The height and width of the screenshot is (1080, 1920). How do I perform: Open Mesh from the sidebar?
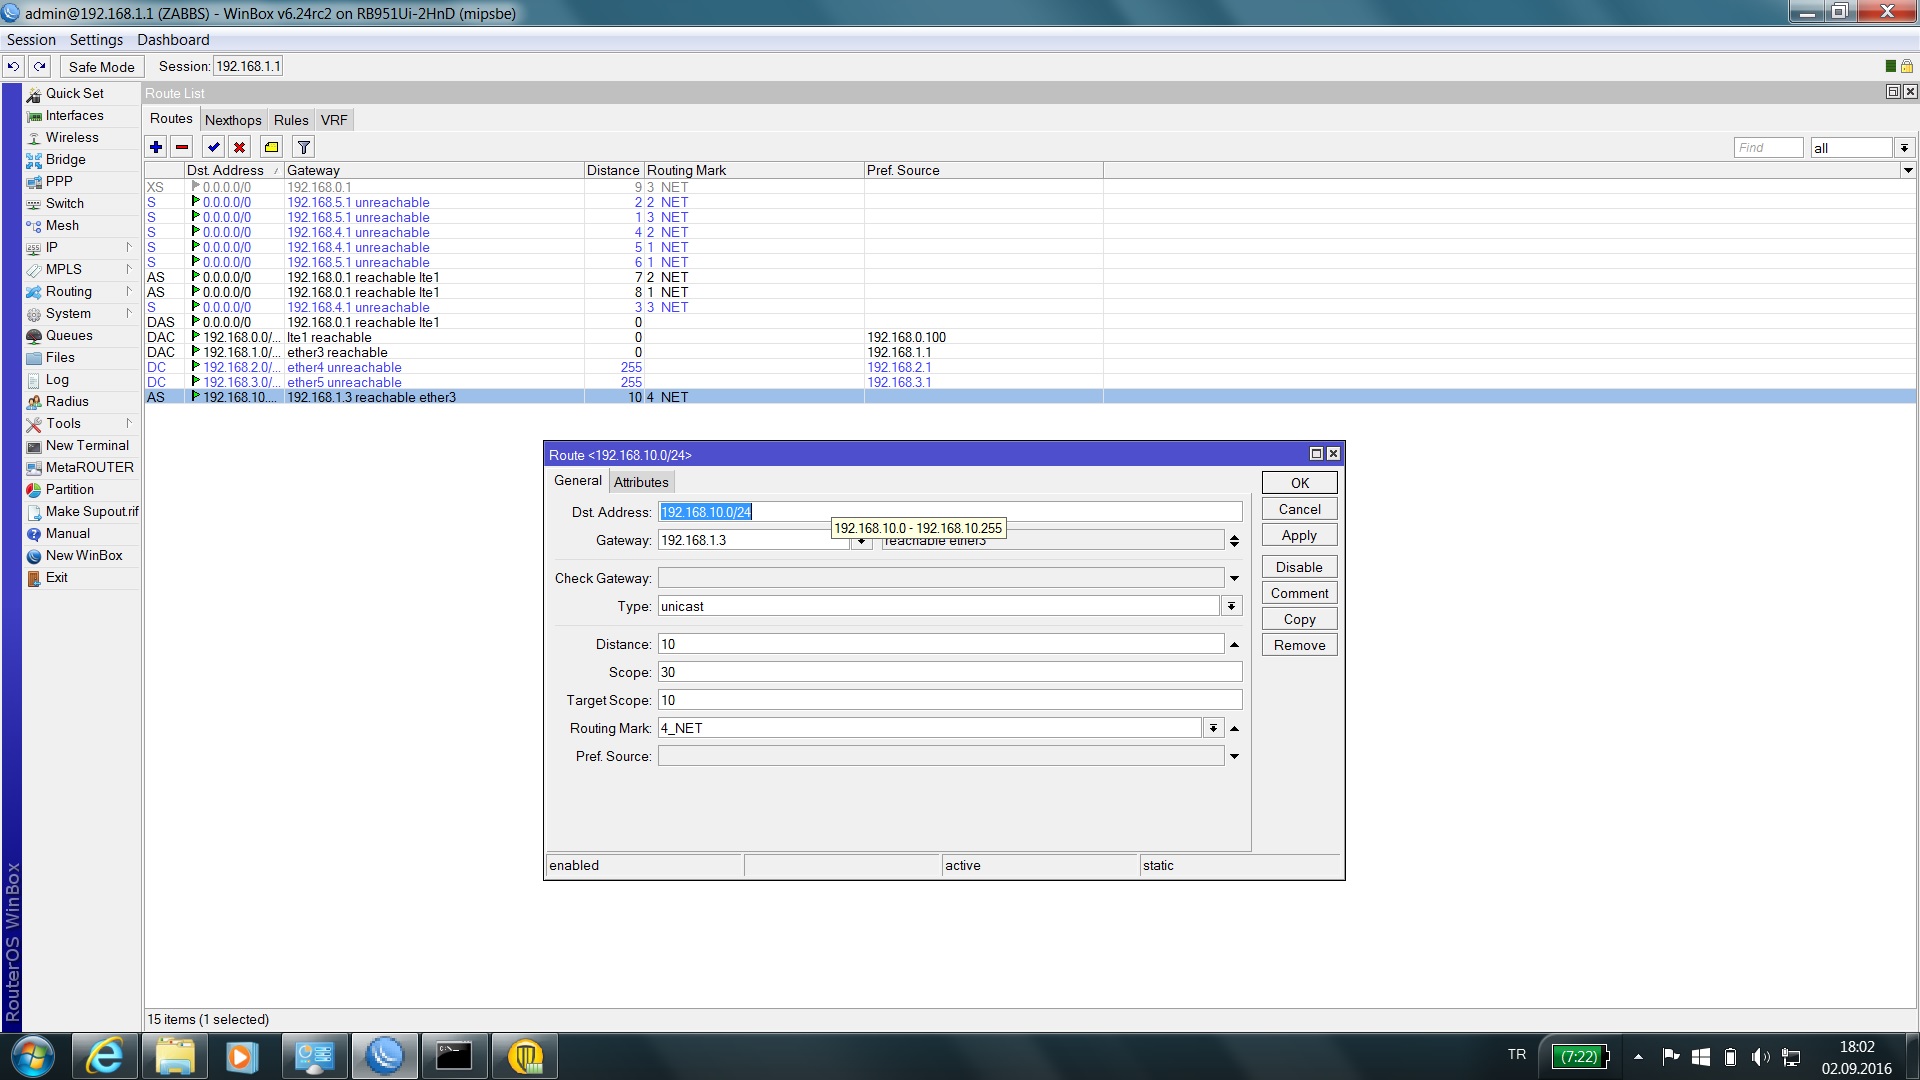pos(62,225)
